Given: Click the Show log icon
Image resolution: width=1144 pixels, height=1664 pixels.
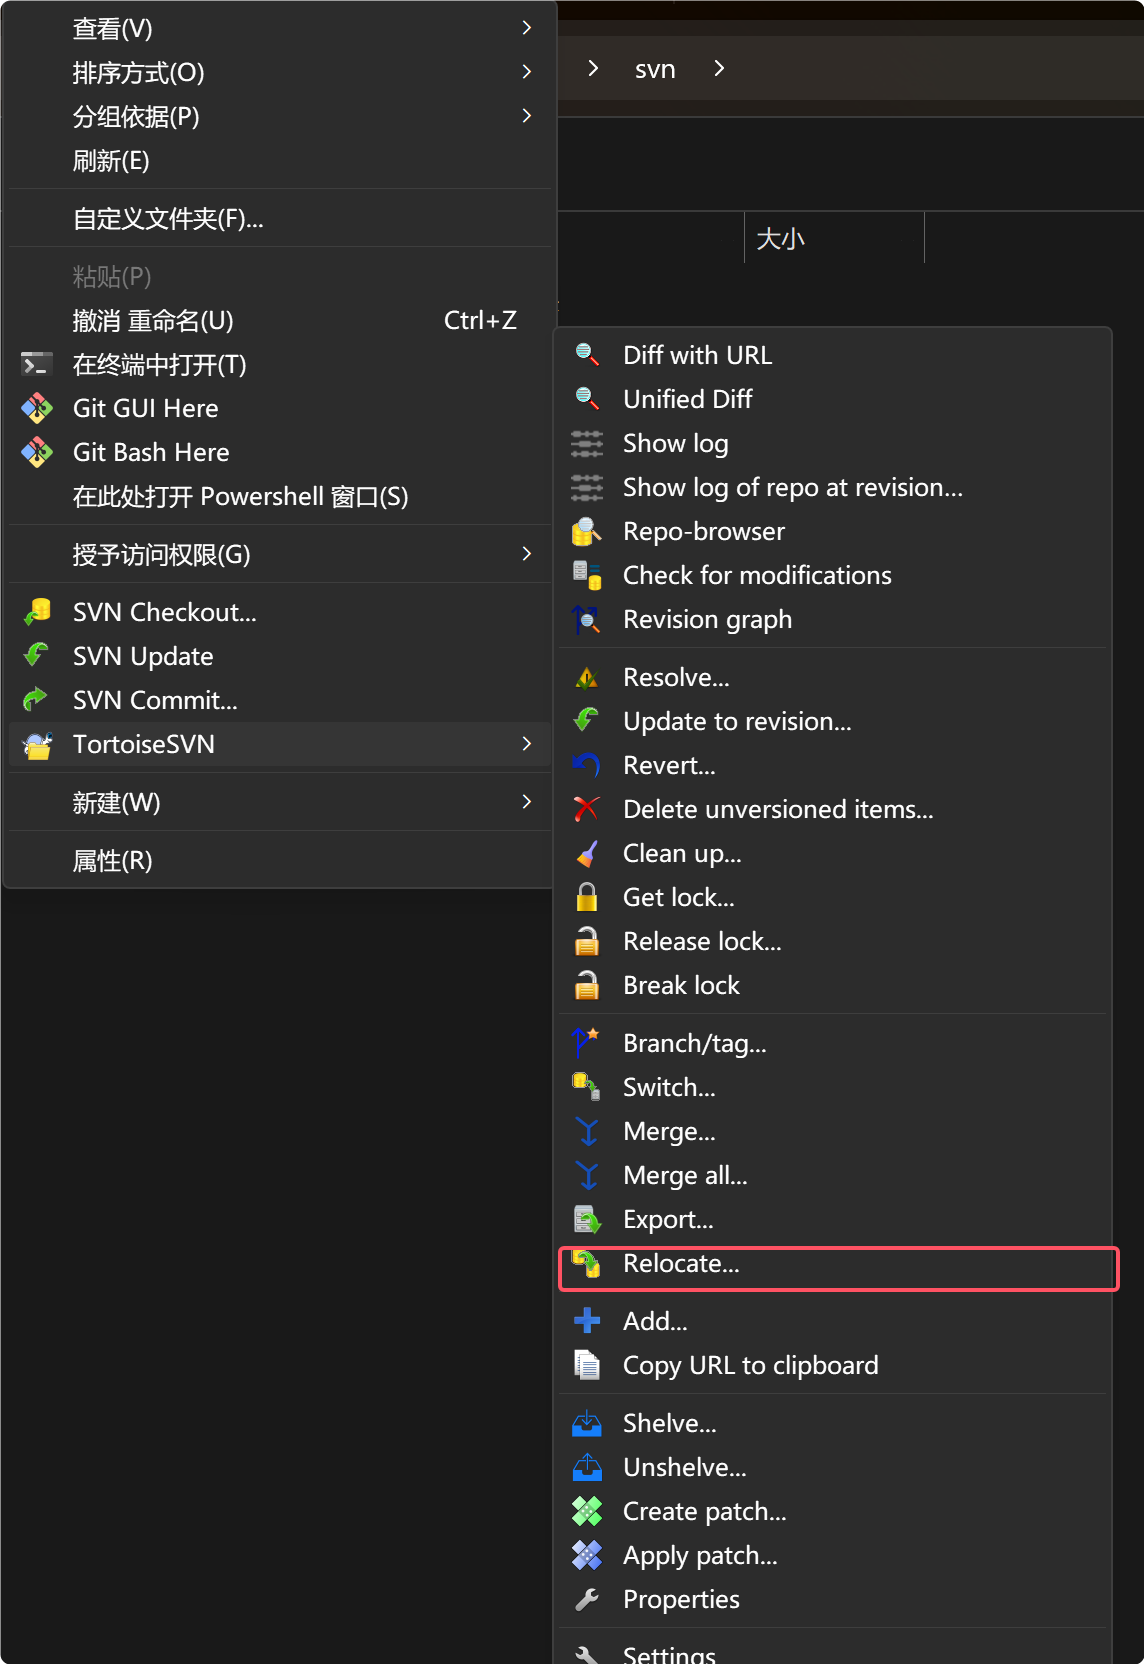Looking at the screenshot, I should click(x=587, y=443).
